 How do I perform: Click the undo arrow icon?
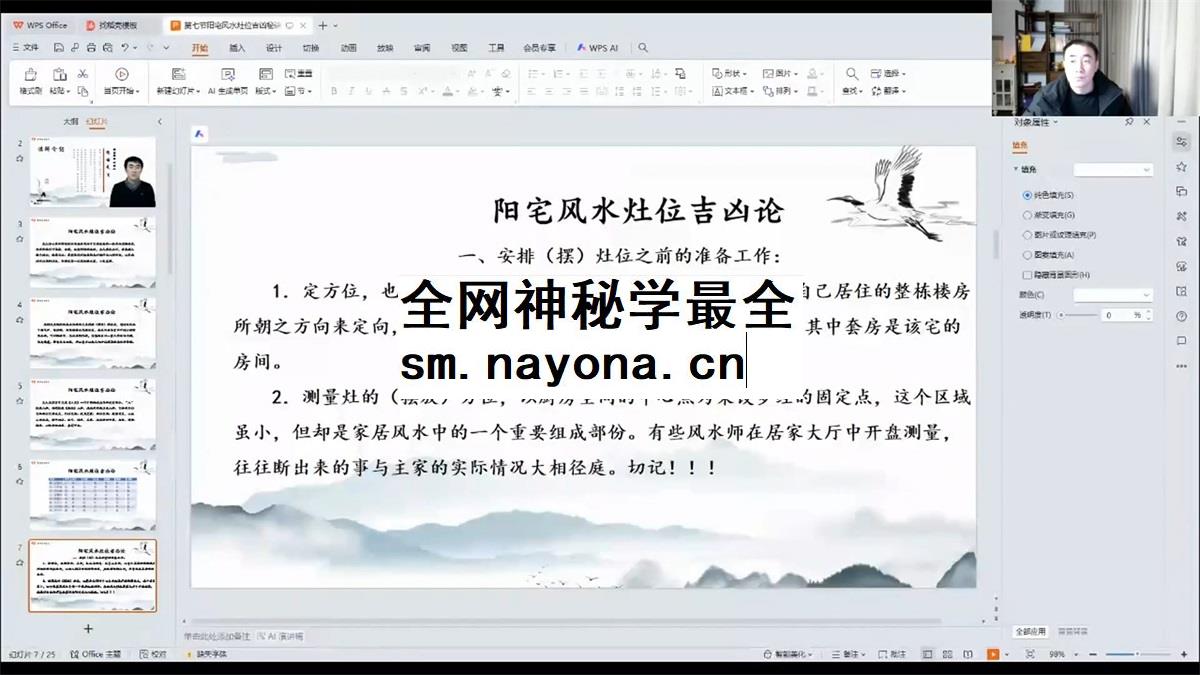click(125, 47)
